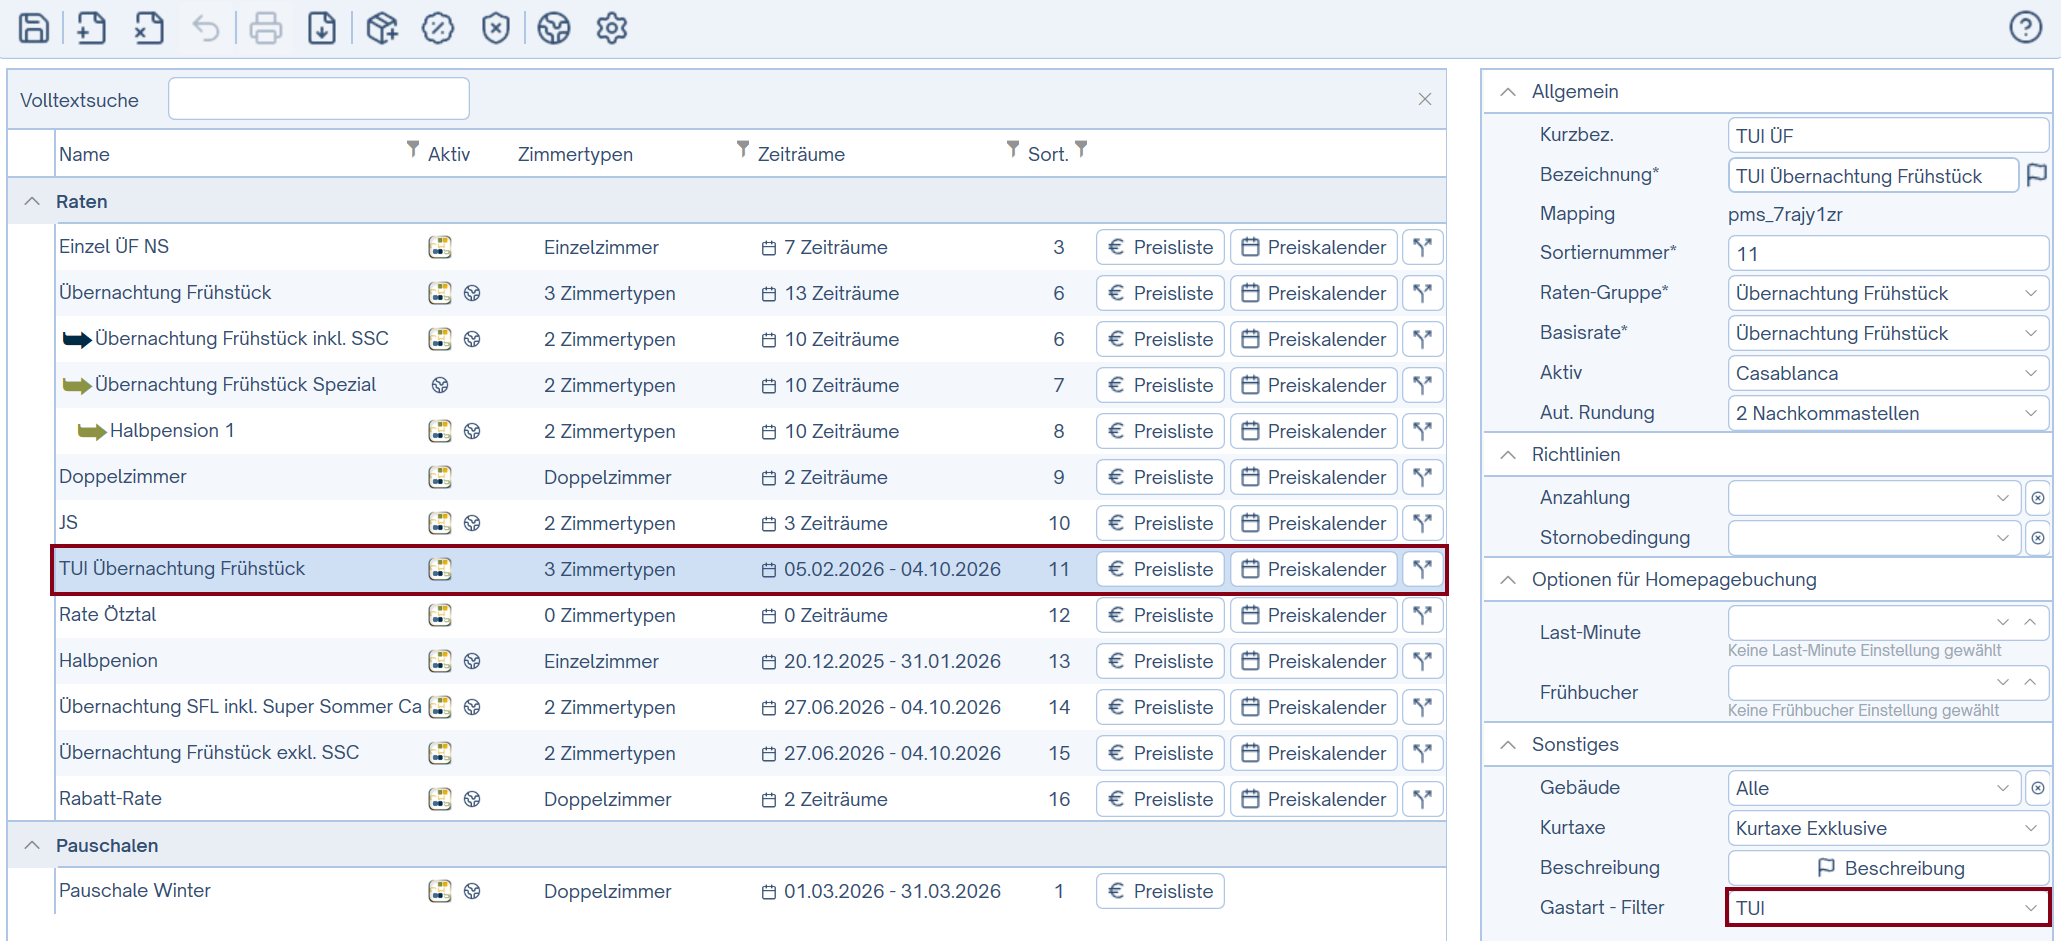Click the globe icon in the Übernachtung Frühstück Spezial row

tap(440, 385)
